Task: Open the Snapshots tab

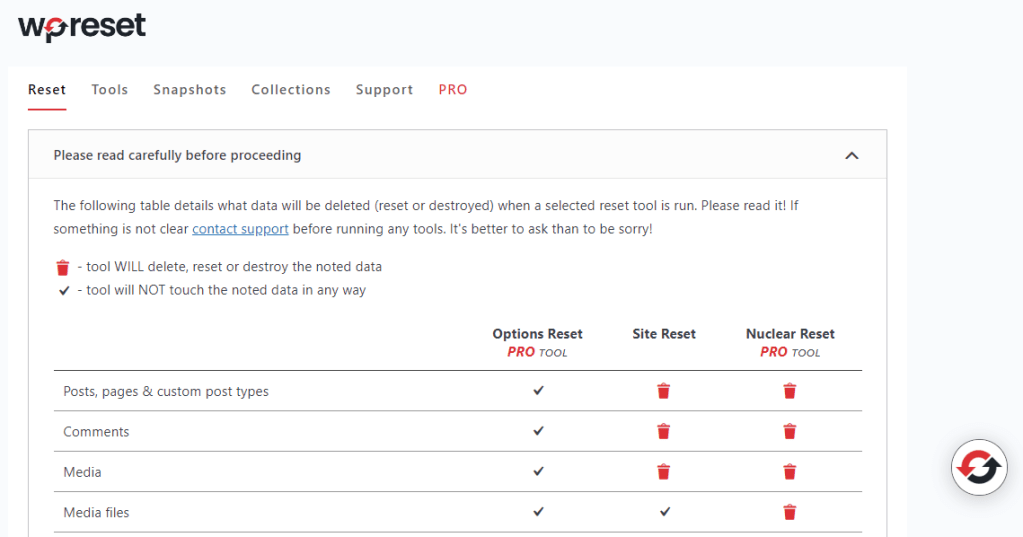Action: [190, 90]
